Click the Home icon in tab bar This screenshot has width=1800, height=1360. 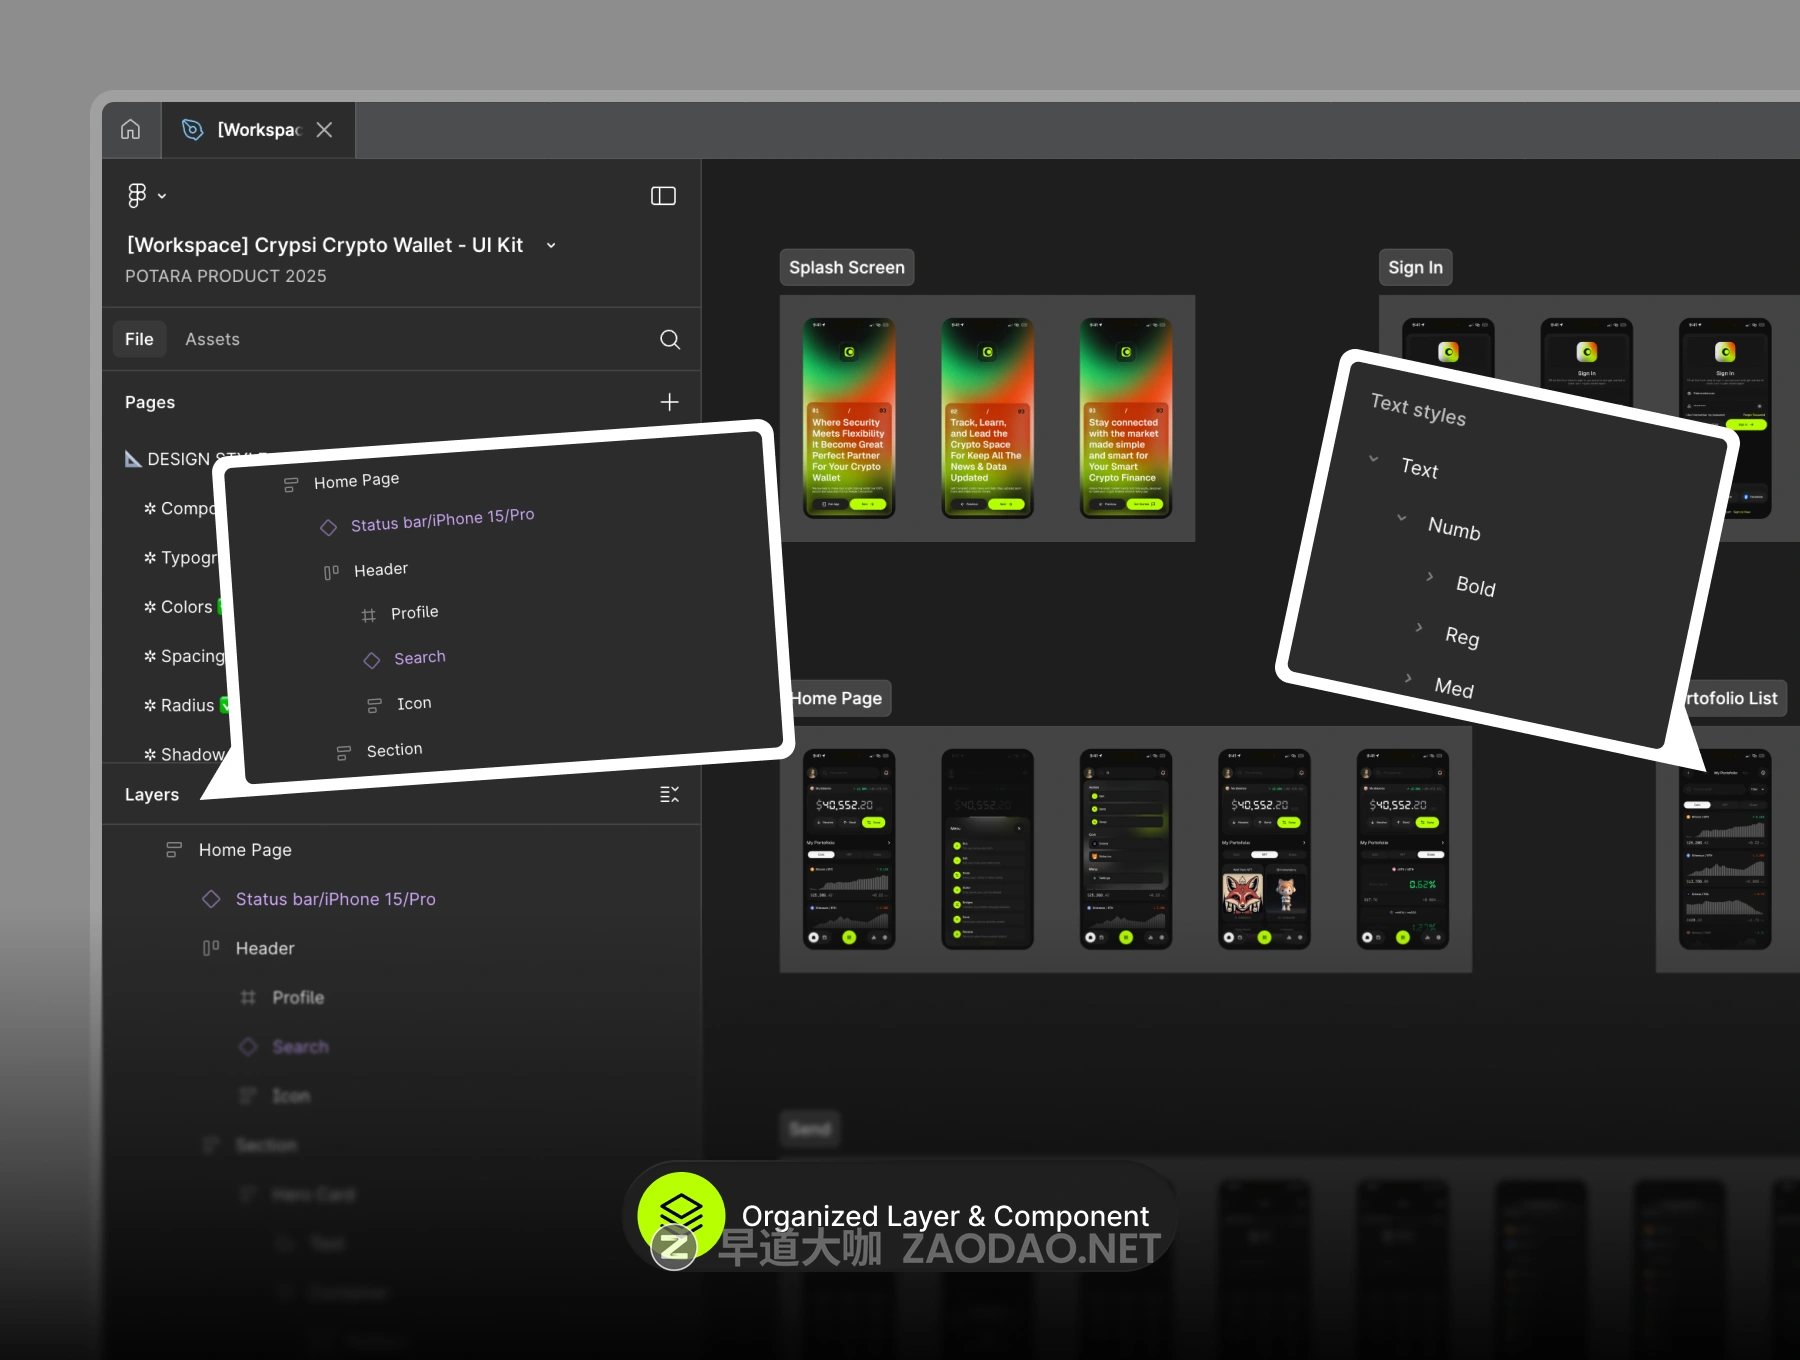click(x=131, y=130)
